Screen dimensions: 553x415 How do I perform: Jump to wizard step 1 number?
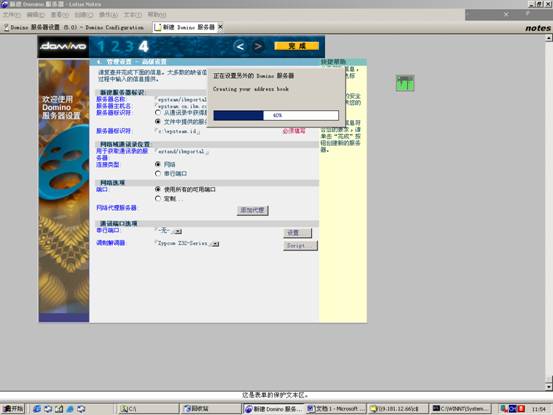click(101, 47)
